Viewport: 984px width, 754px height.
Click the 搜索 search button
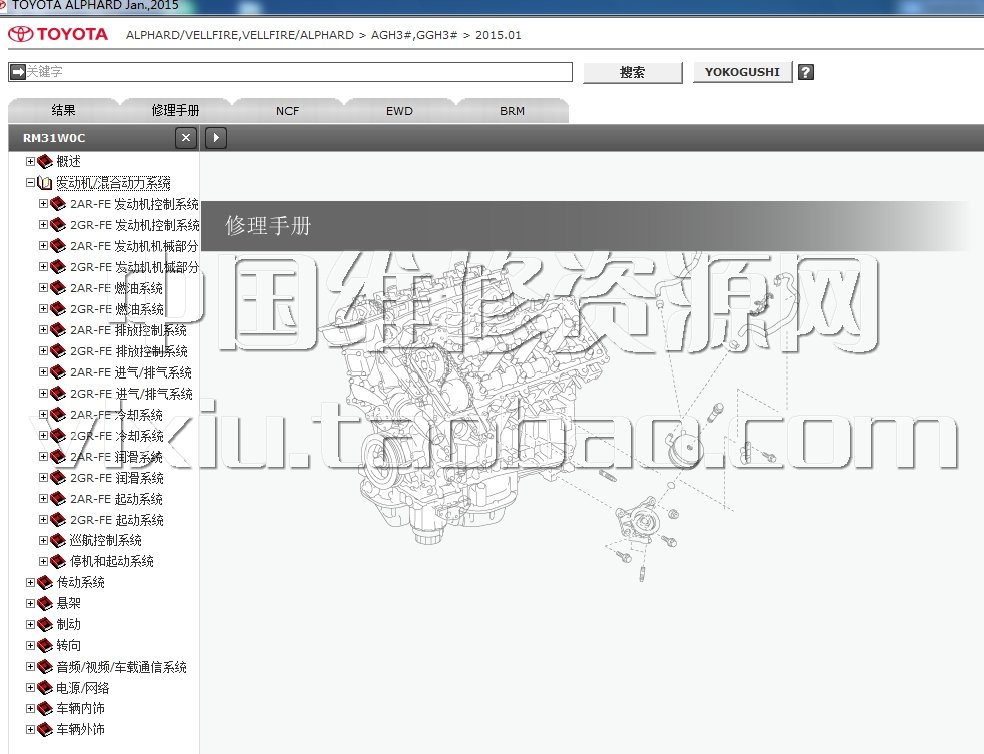(x=633, y=72)
